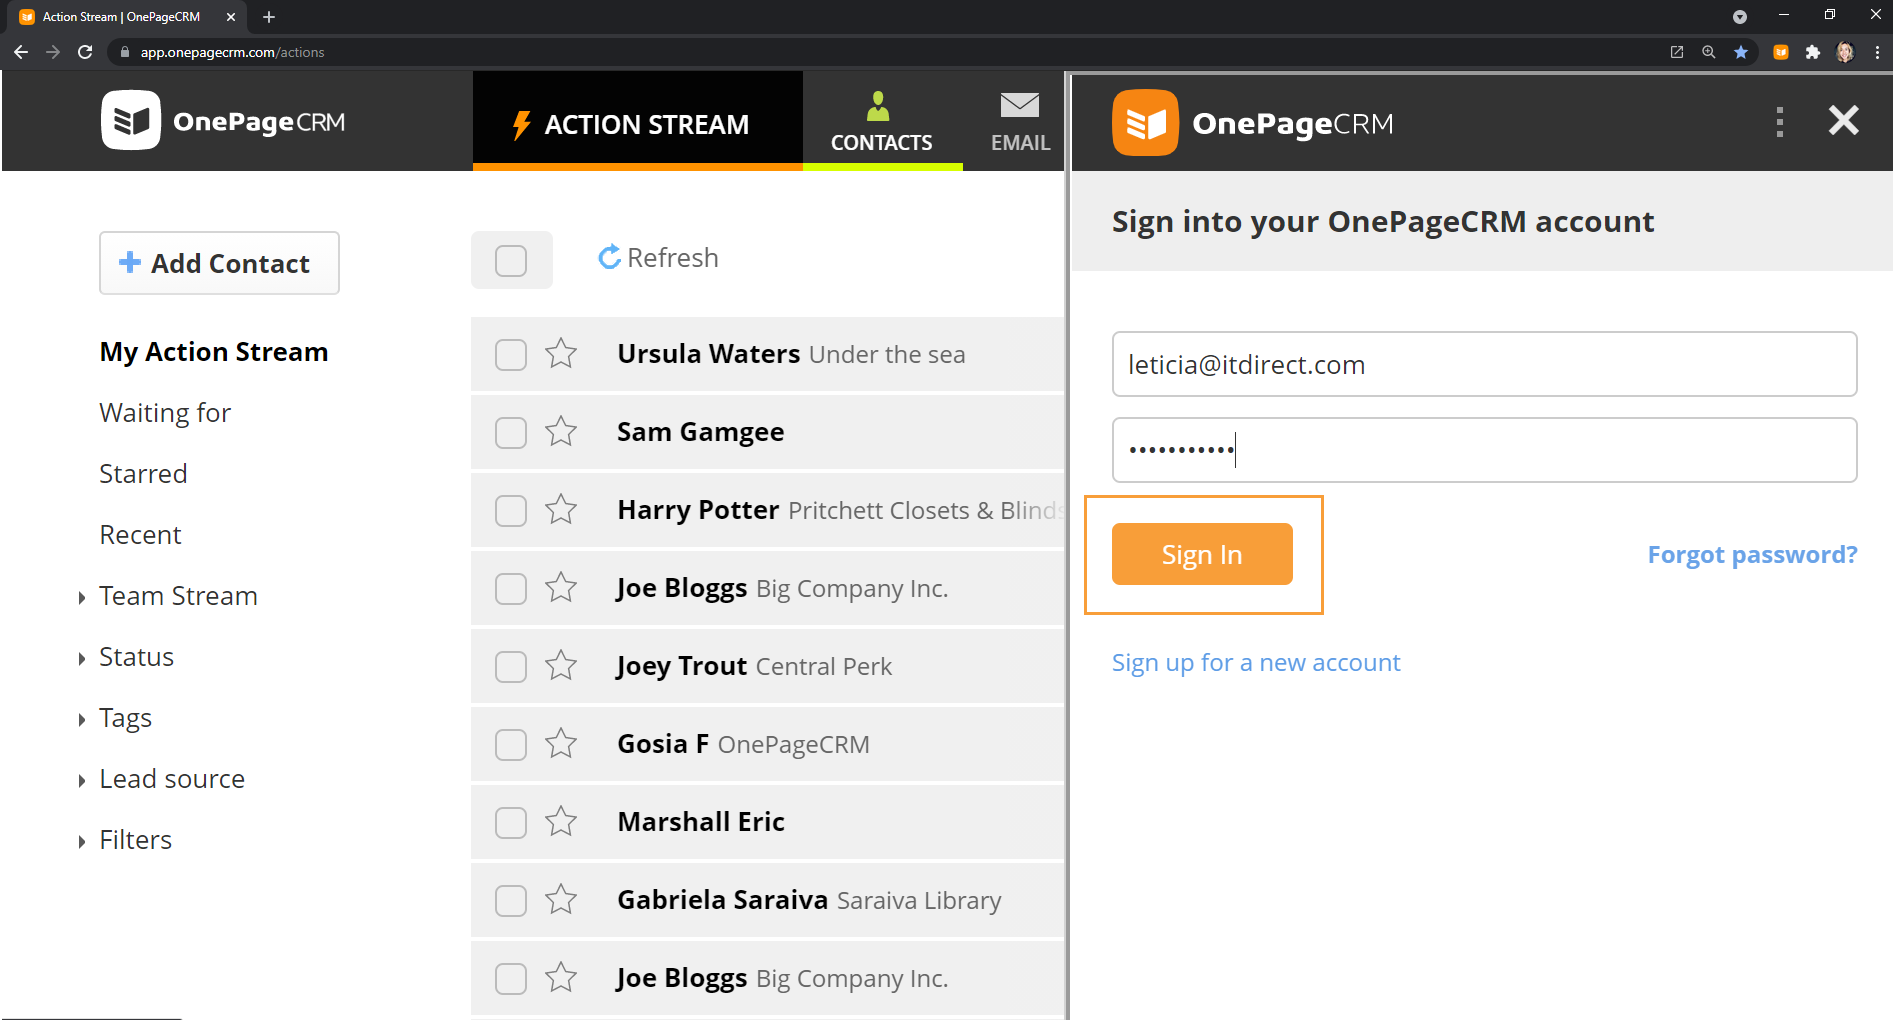Star the Gosia F contact
Screen dimensions: 1893x1020
pos(561,744)
